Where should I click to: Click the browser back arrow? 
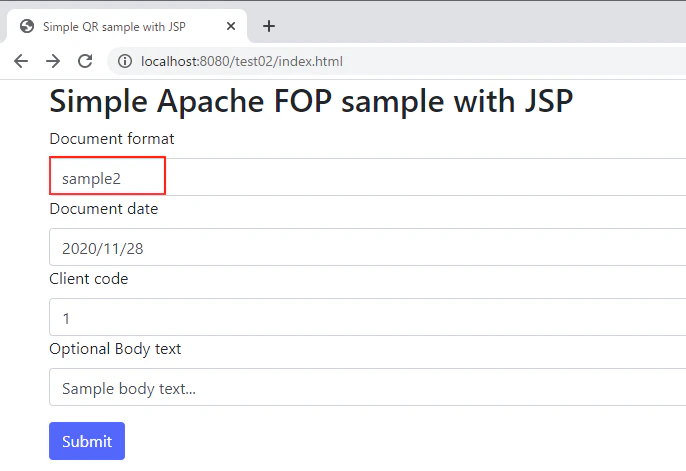click(21, 61)
